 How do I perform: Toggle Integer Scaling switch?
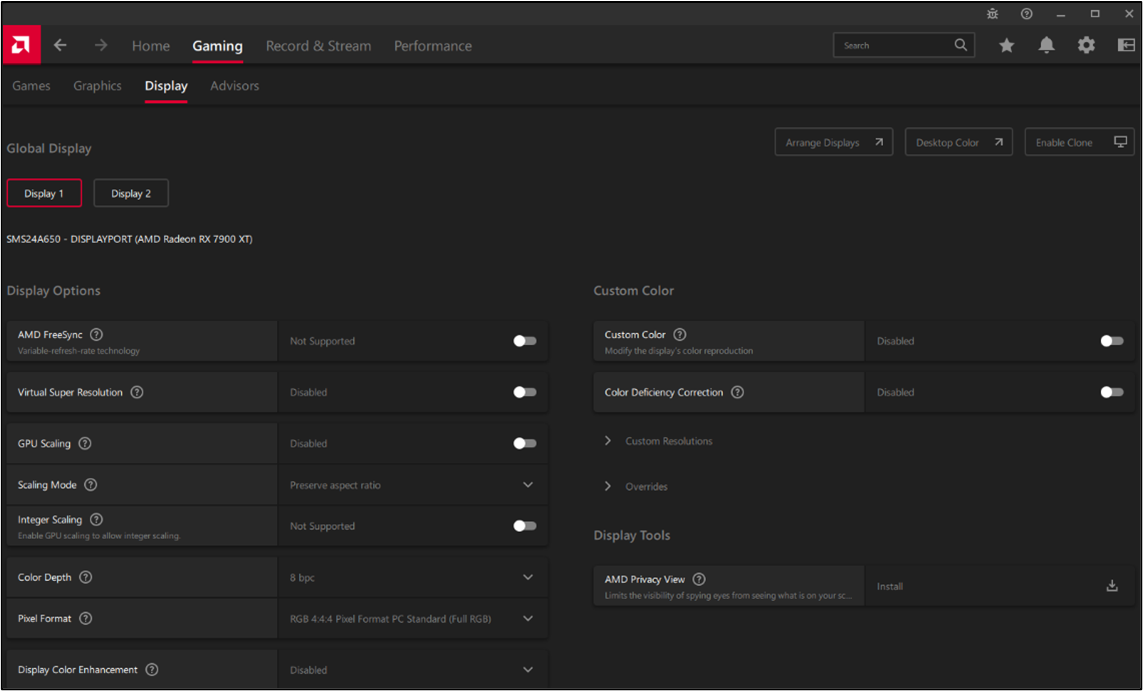tap(525, 526)
